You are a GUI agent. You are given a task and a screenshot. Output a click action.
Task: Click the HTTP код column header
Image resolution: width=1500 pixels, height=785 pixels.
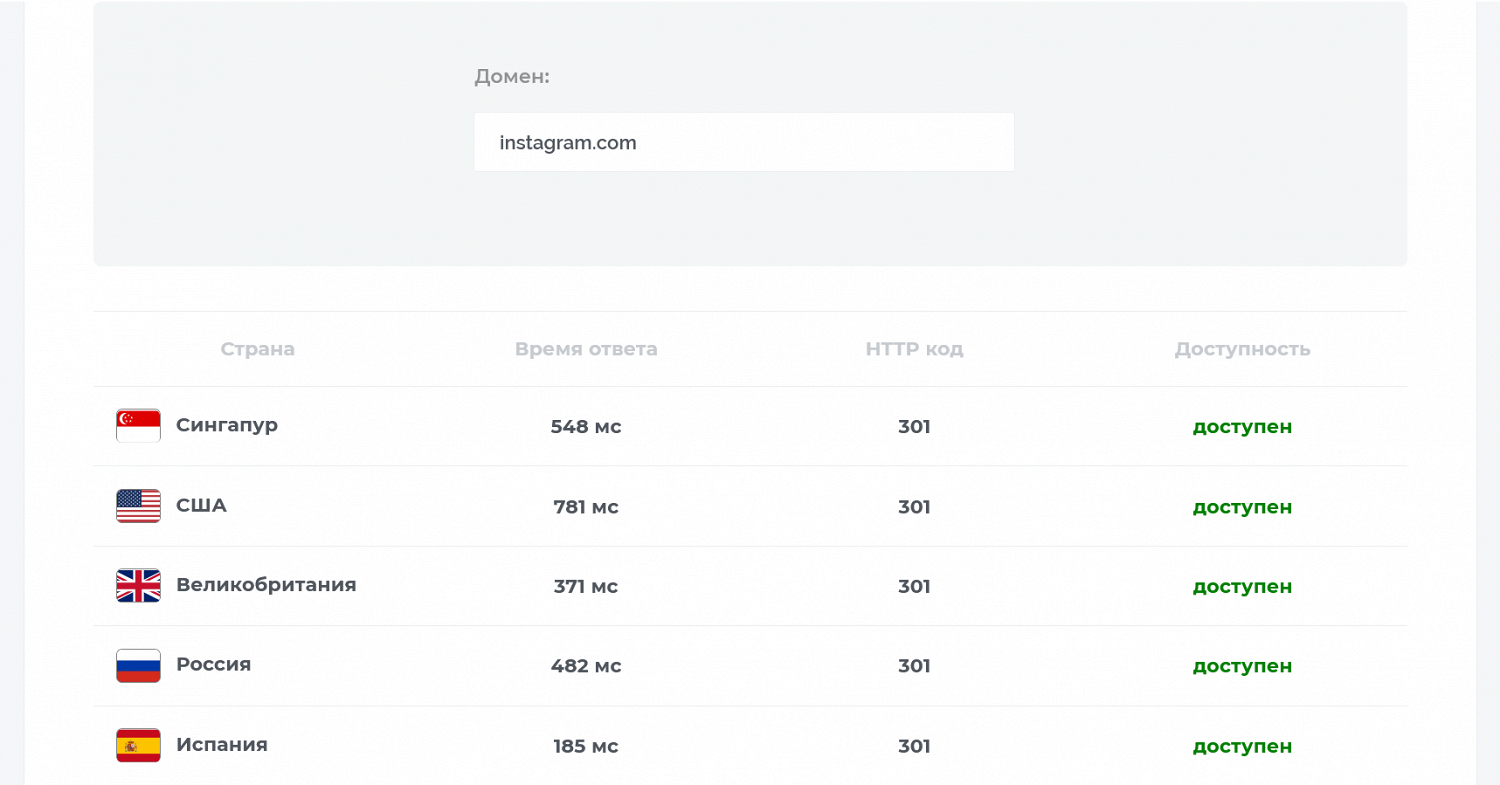coord(914,349)
